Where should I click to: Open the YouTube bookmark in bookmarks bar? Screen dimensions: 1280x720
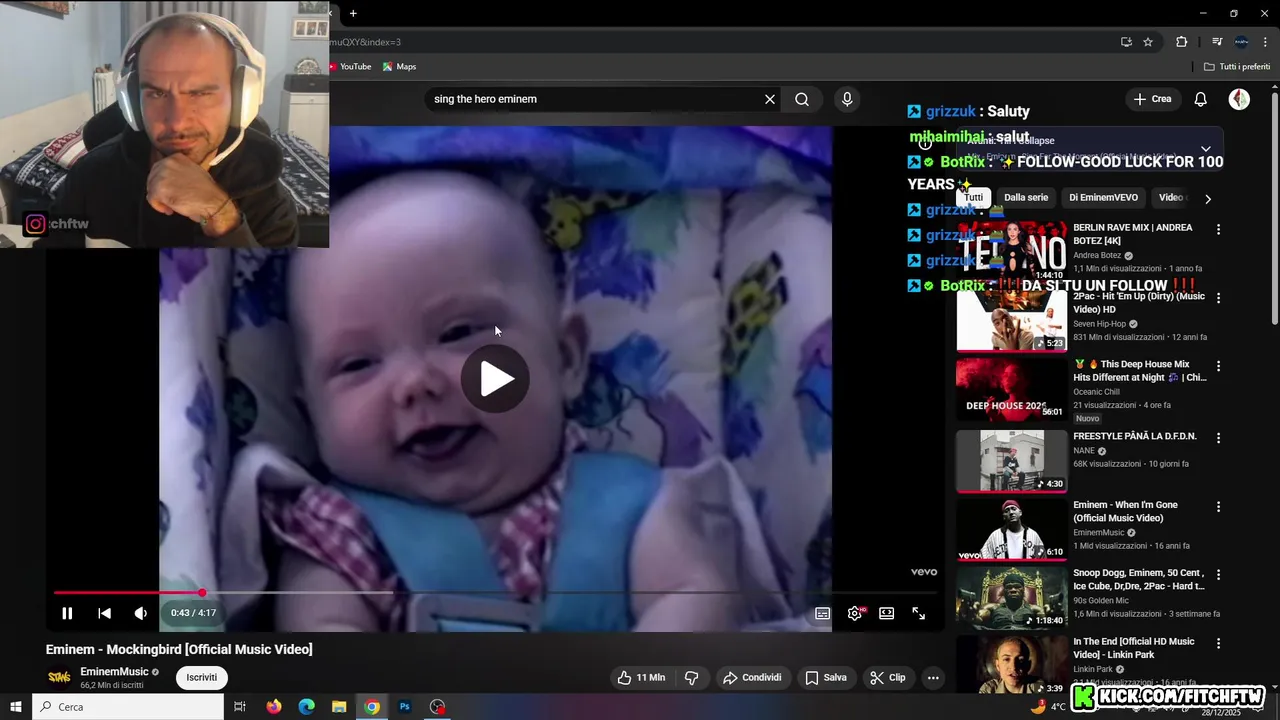[349, 67]
